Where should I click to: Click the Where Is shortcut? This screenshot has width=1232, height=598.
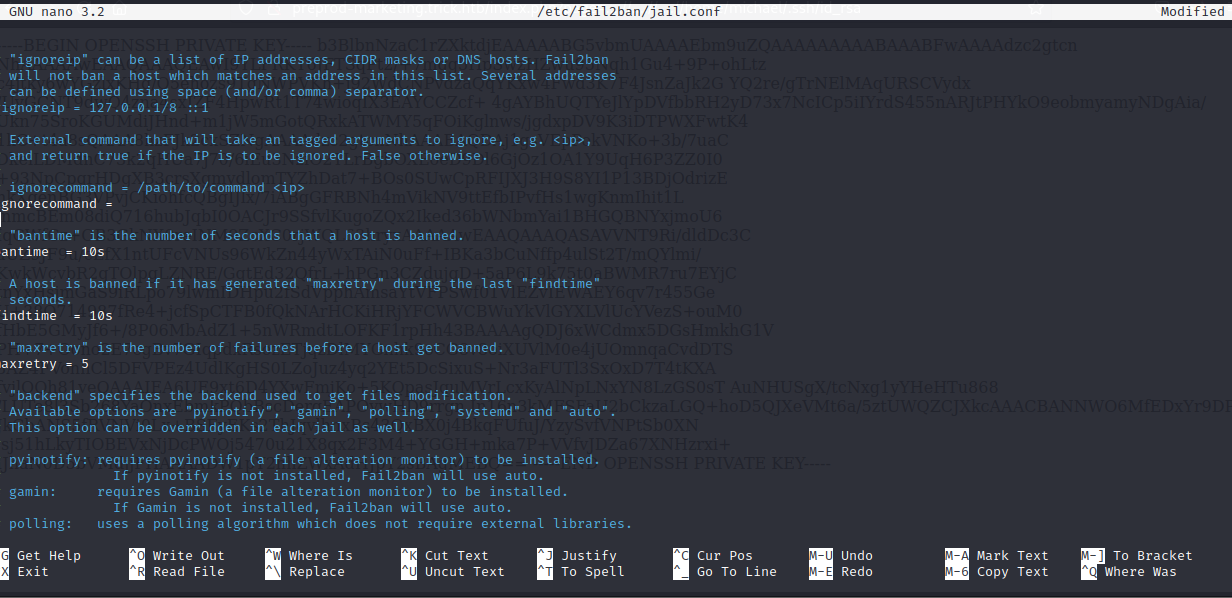(320, 556)
